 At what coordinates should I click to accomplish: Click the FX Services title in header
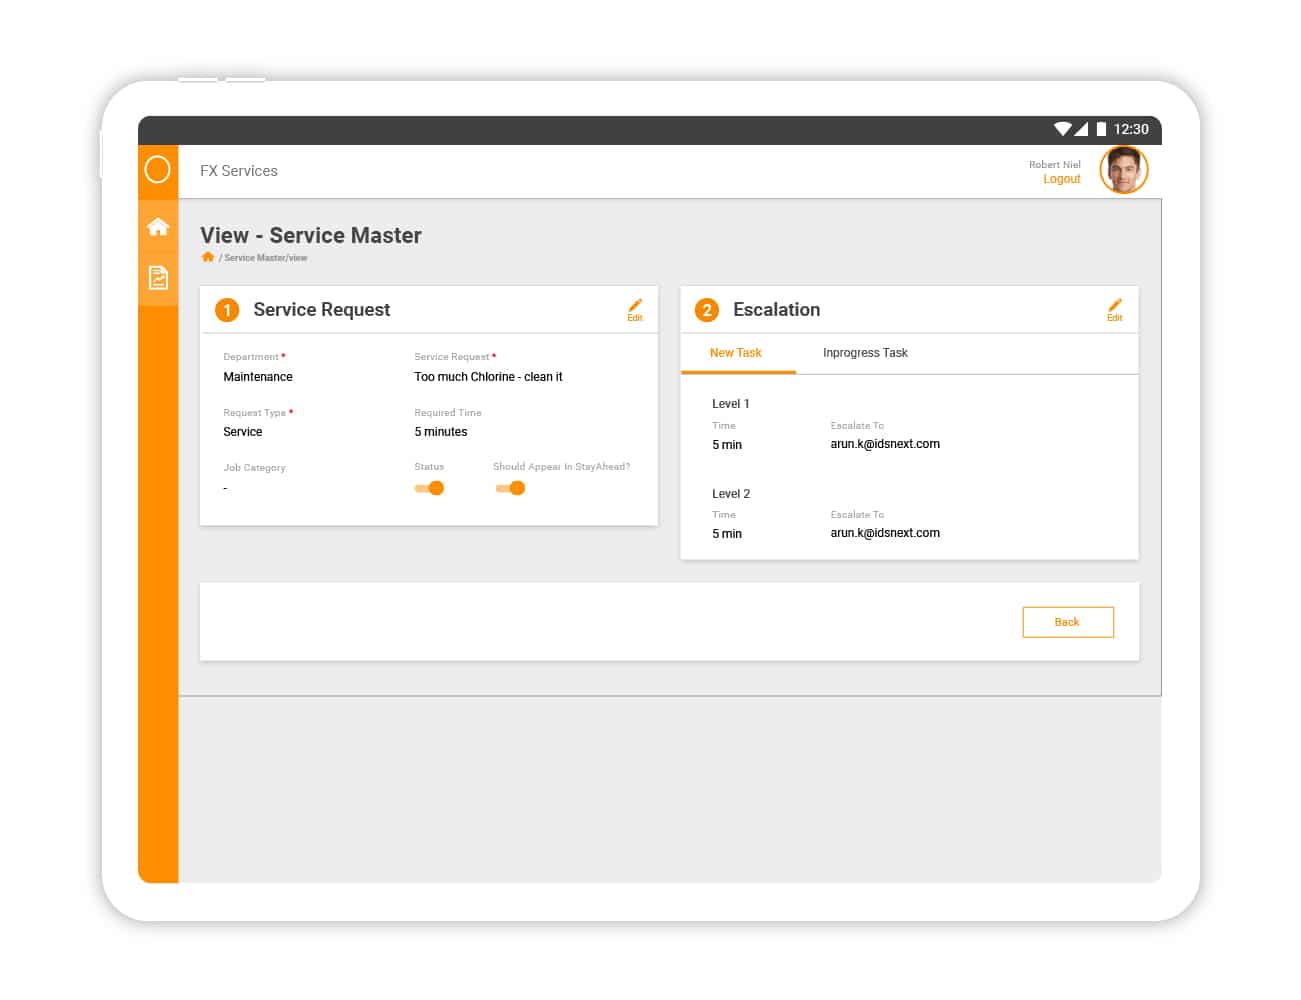point(239,171)
